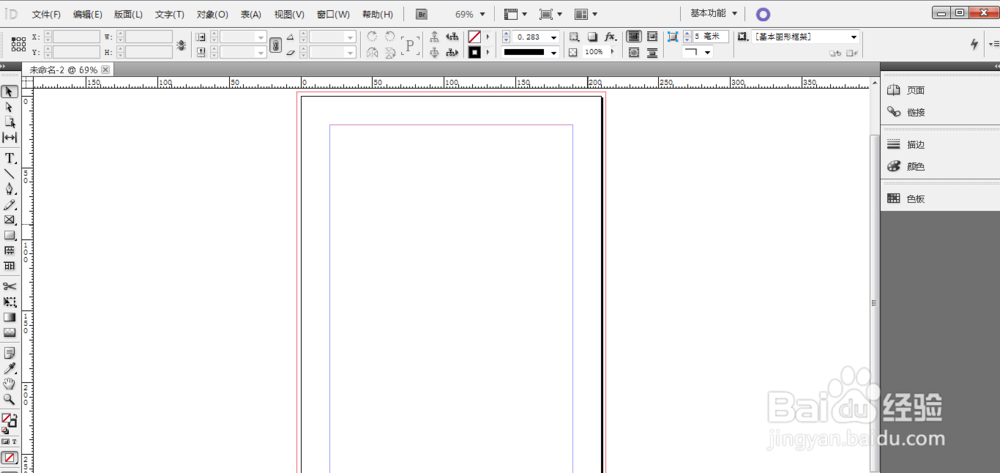
Task: Open the 对象(O) menu
Action: [x=212, y=14]
